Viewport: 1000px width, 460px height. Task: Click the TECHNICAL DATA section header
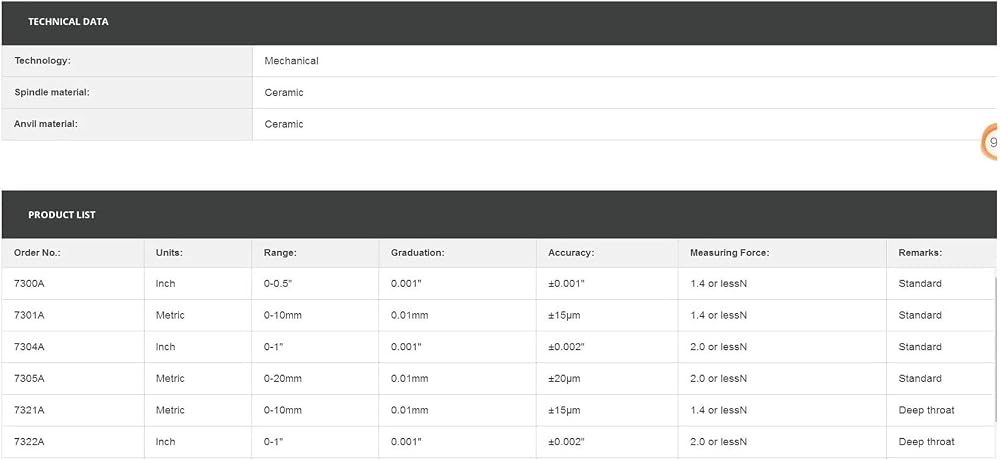click(499, 22)
